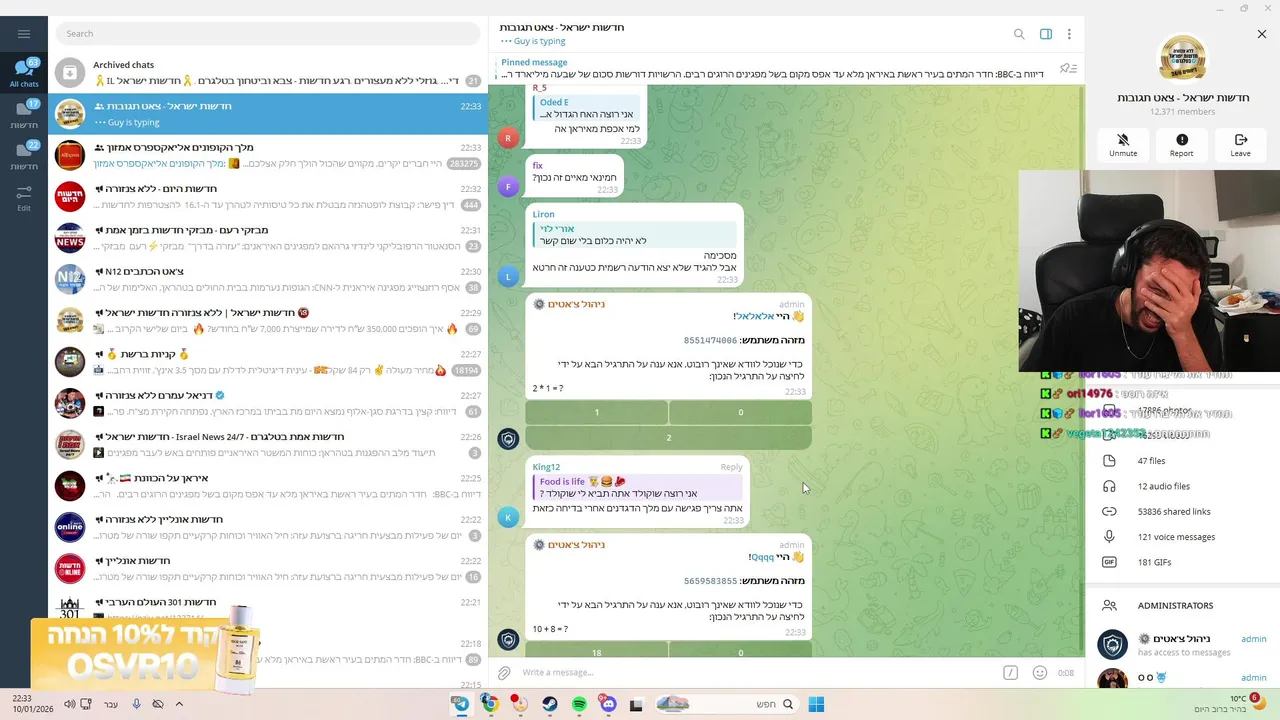The width and height of the screenshot is (1280, 720).
Task: Open avatar F of user fix
Action: coord(508,186)
